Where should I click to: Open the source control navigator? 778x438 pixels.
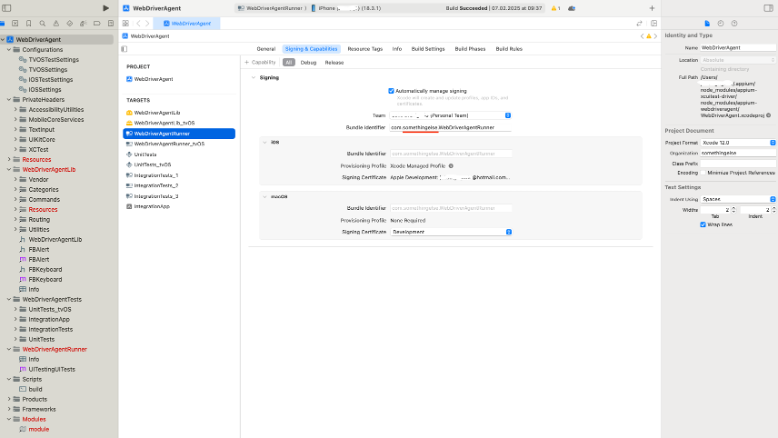coord(15,23)
